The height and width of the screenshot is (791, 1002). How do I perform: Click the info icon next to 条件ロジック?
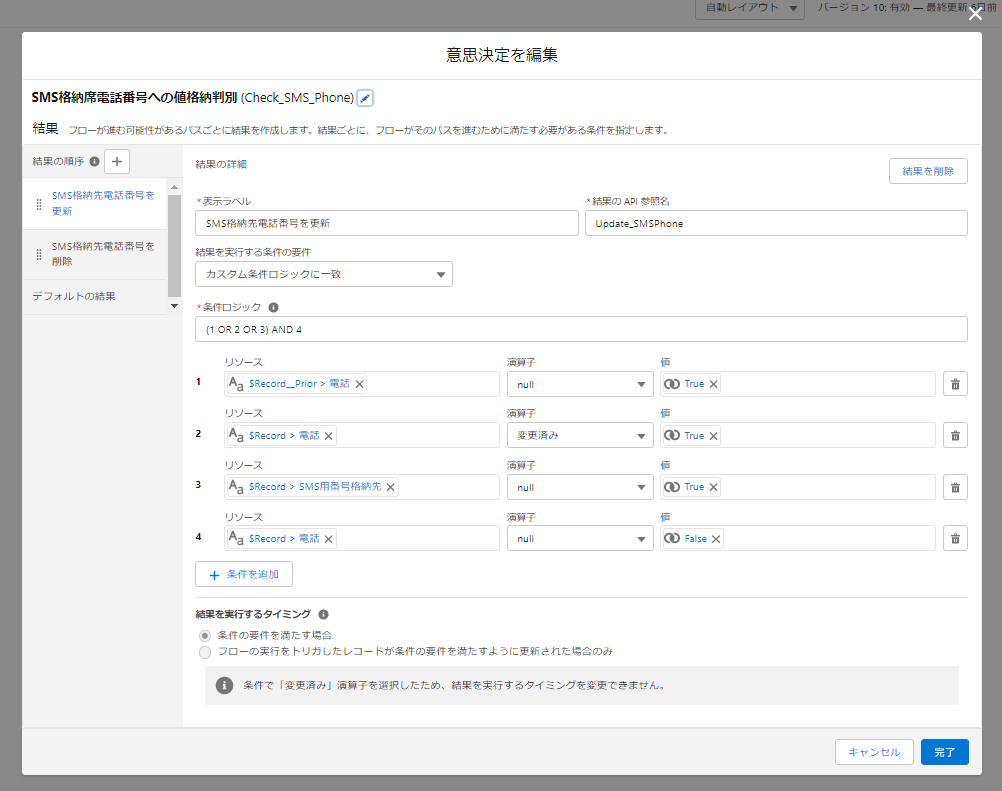click(x=274, y=307)
